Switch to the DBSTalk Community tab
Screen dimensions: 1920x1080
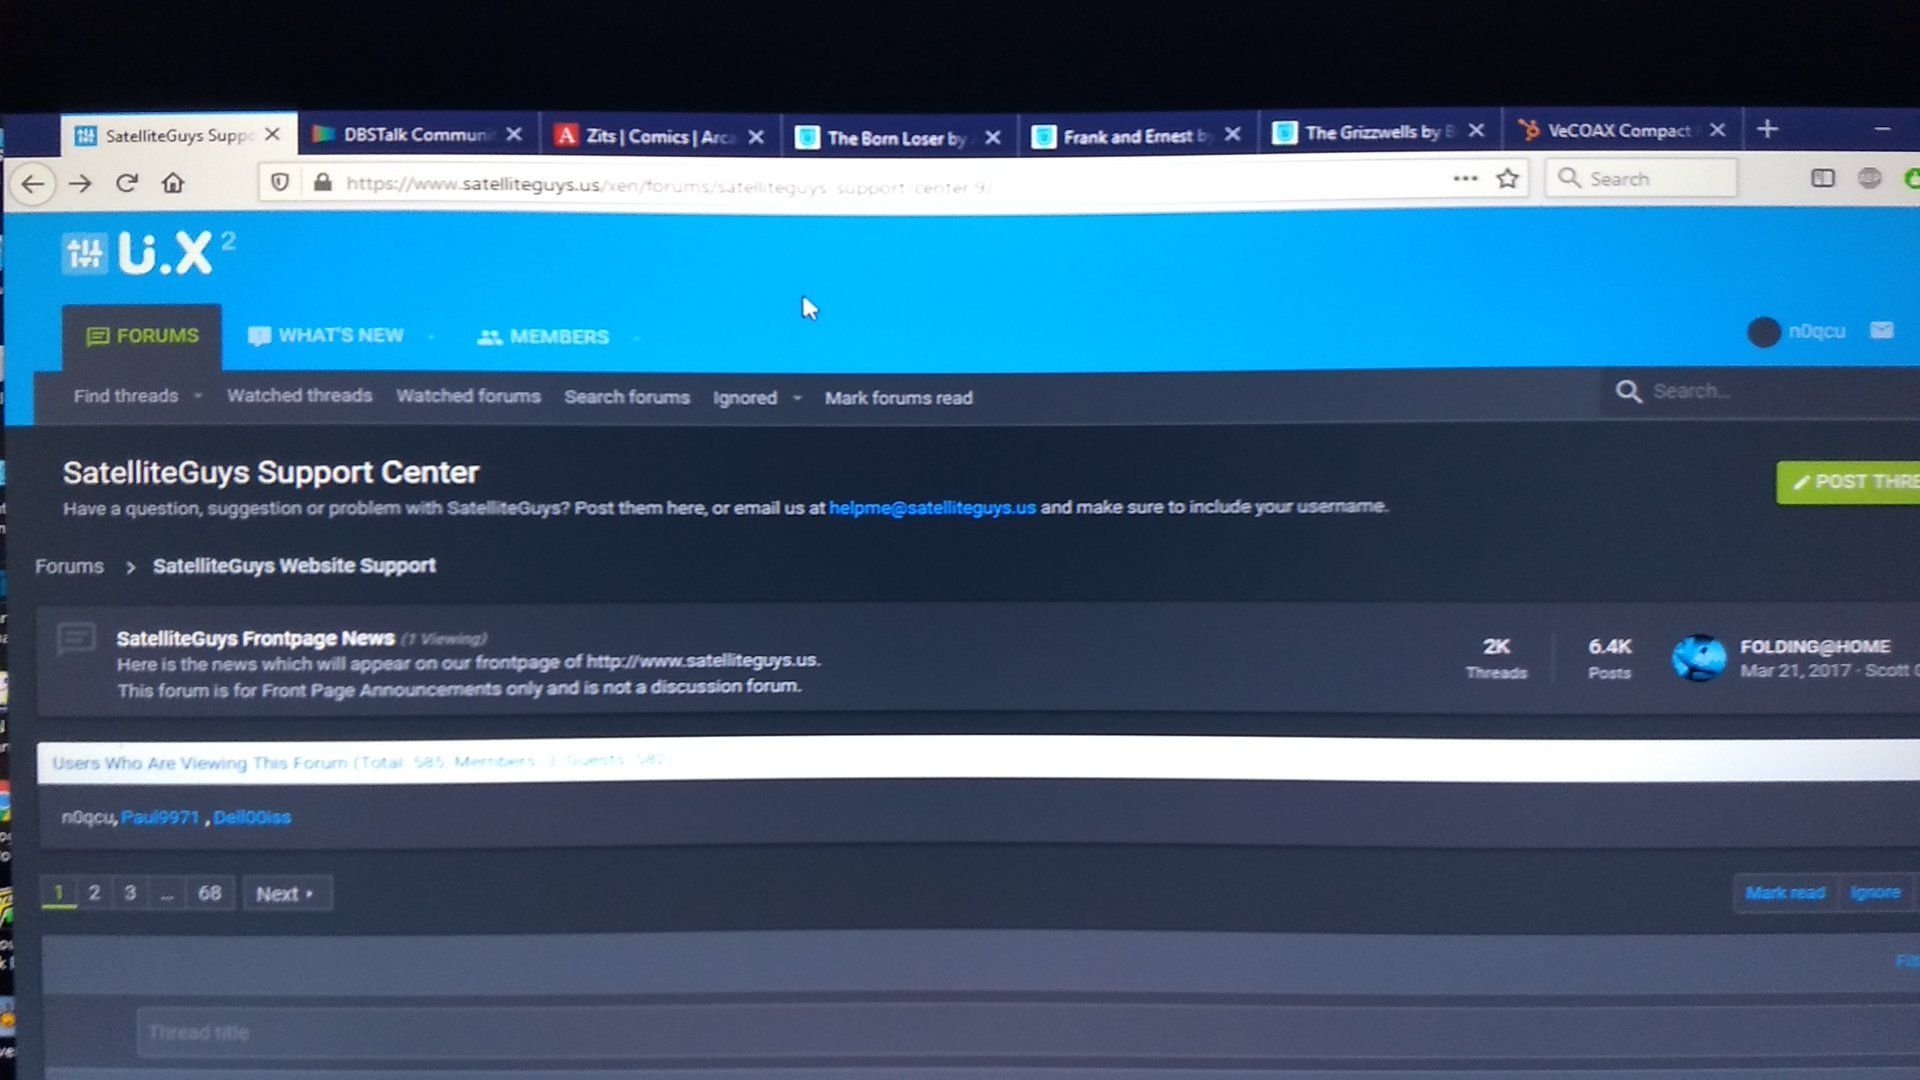(415, 134)
